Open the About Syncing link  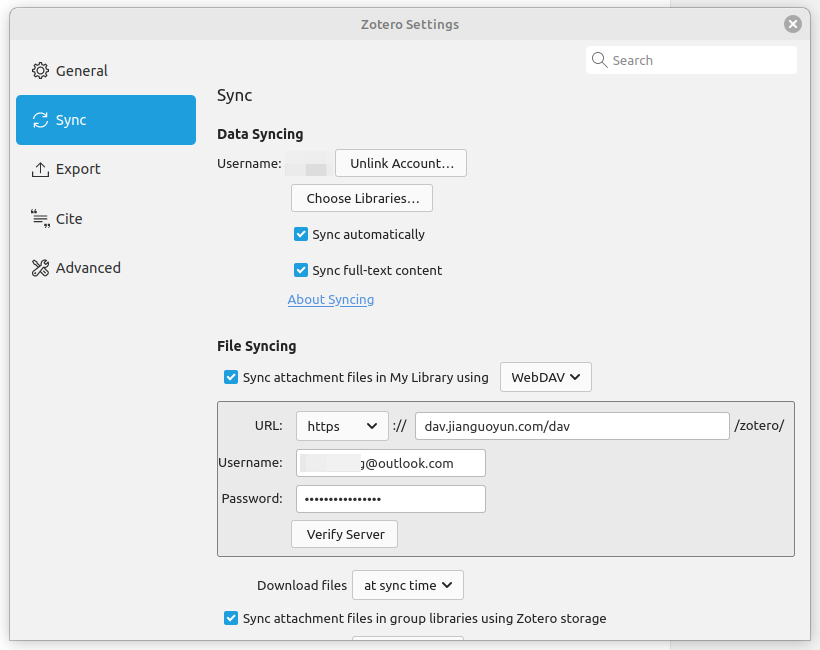[x=331, y=299]
